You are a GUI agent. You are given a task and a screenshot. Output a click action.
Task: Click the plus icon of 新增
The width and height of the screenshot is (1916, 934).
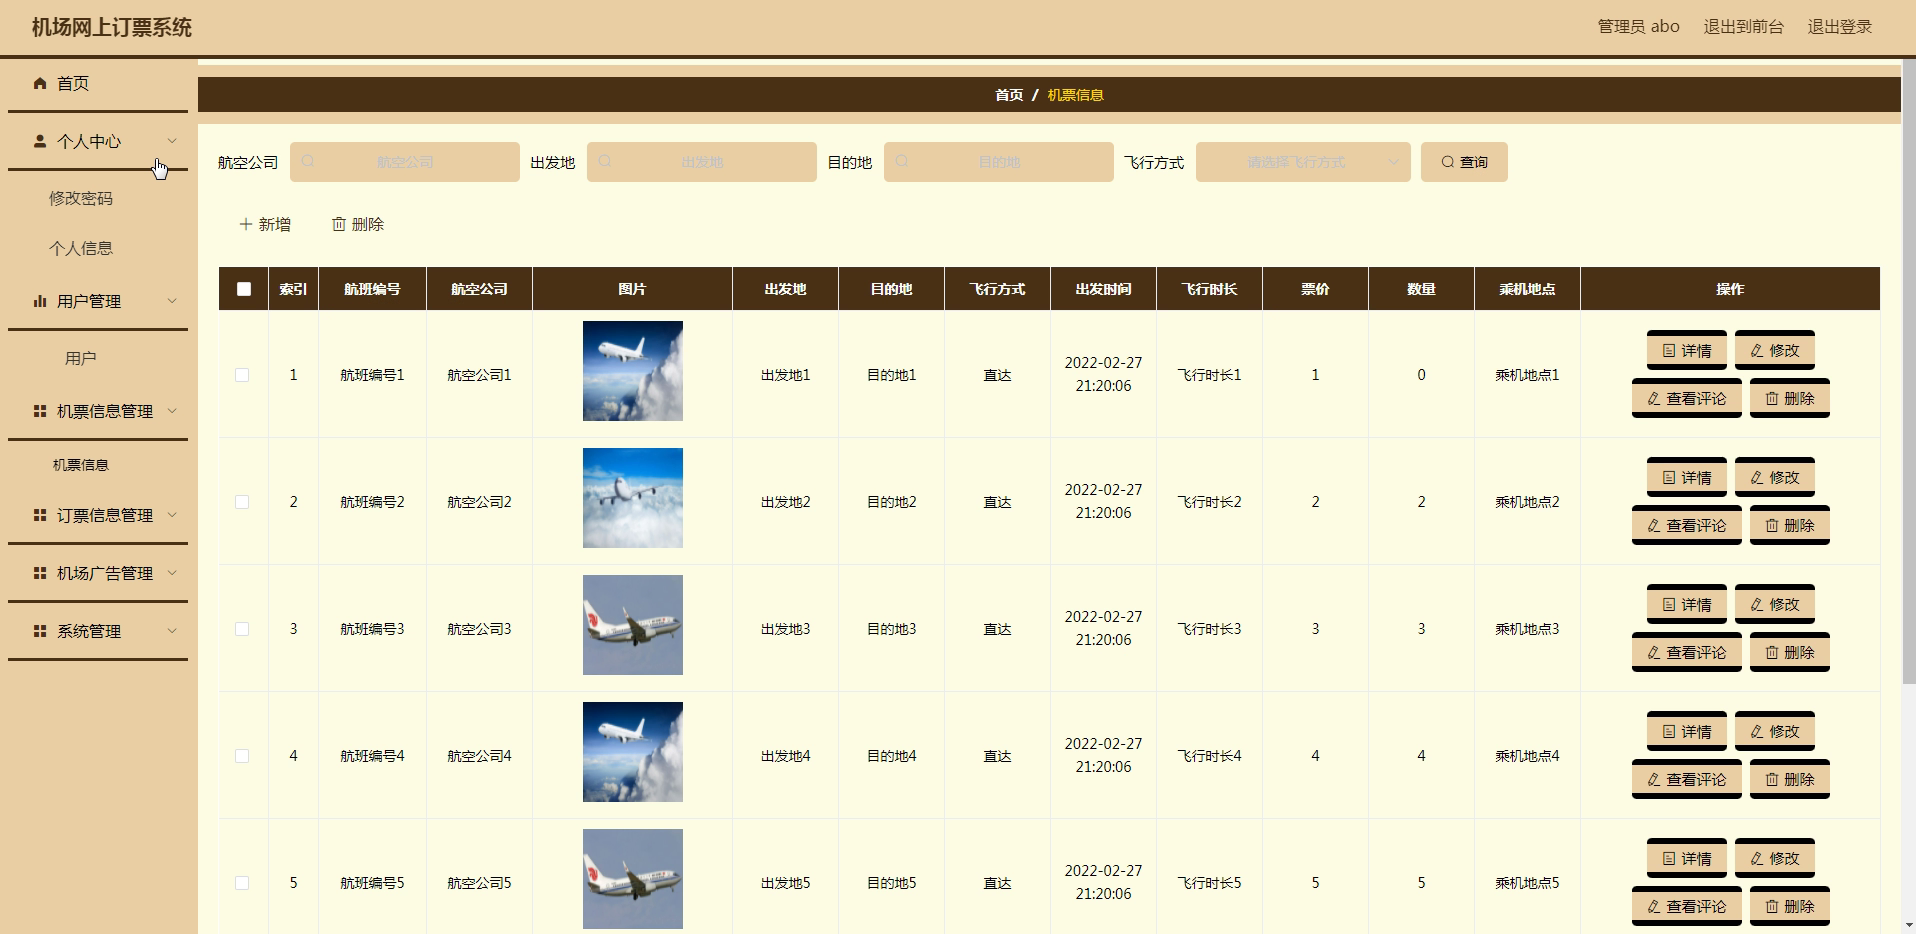pos(246,224)
